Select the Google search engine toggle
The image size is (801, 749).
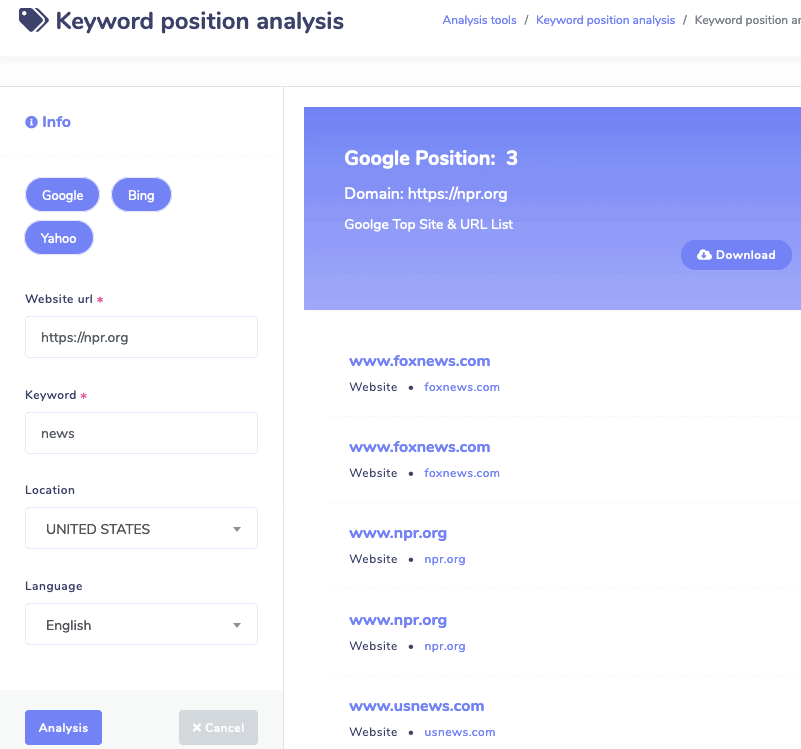point(62,195)
